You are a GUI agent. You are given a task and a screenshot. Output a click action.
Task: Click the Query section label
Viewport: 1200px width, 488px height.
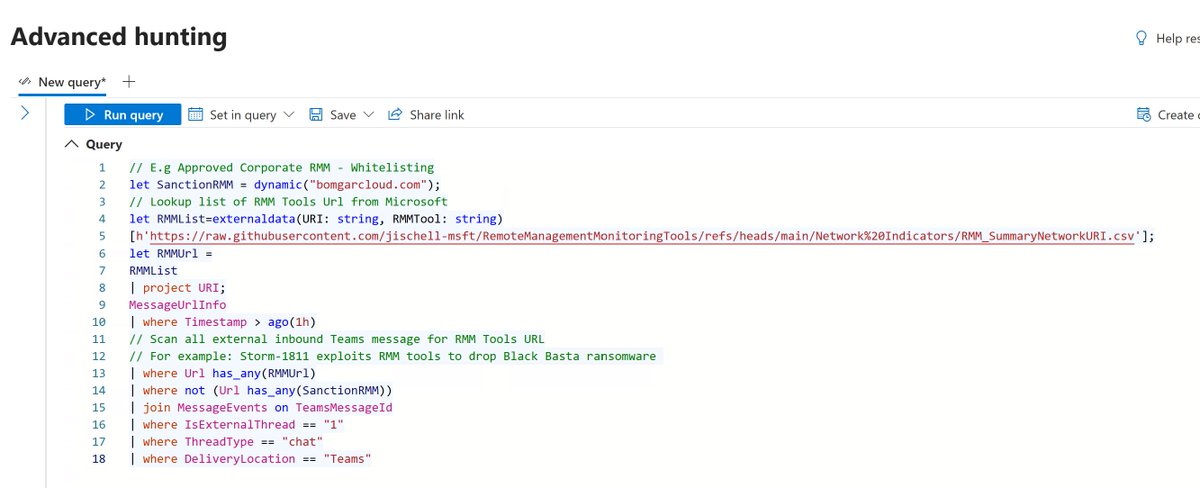104,144
